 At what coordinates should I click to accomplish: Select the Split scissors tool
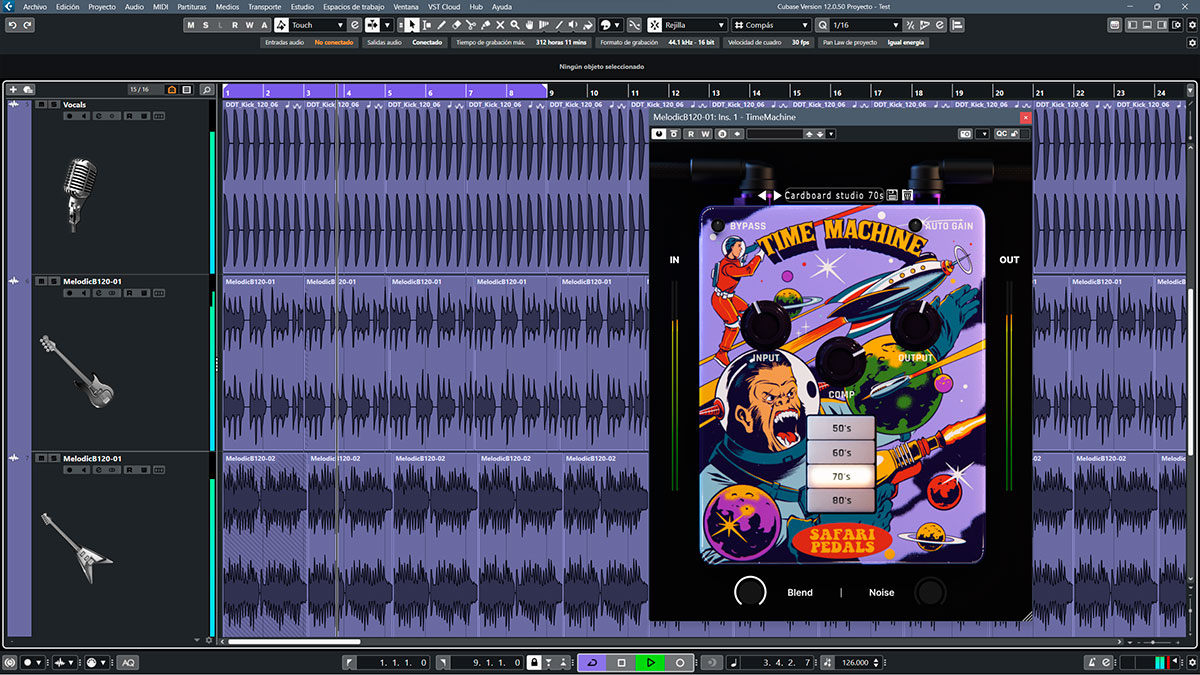tap(471, 25)
